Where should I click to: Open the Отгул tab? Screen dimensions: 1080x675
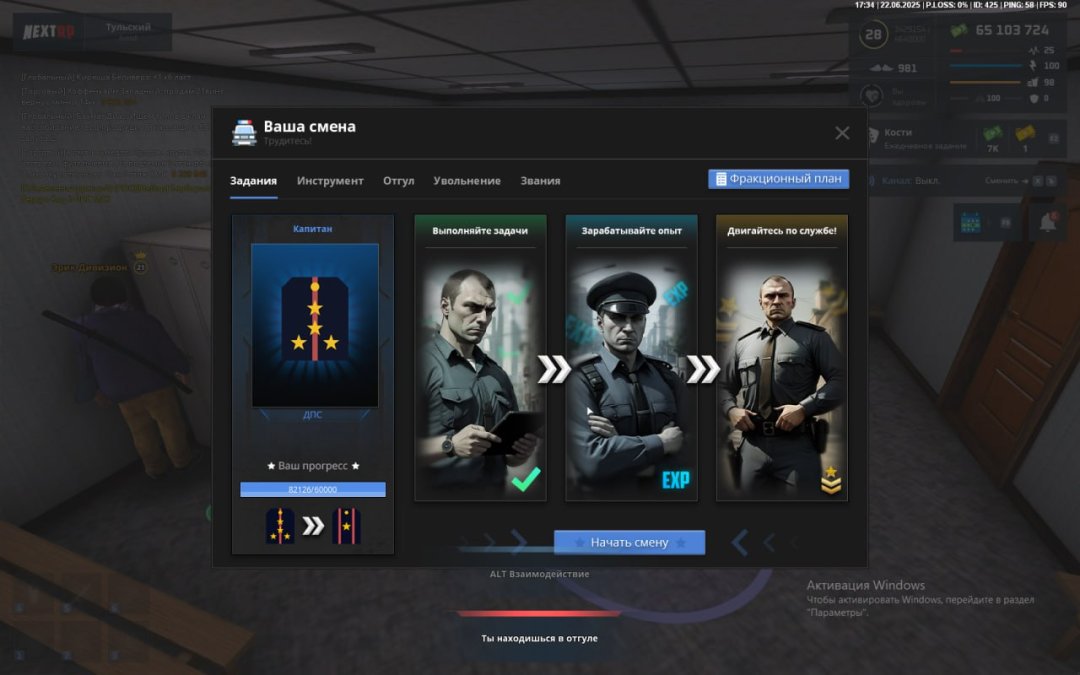tap(398, 181)
